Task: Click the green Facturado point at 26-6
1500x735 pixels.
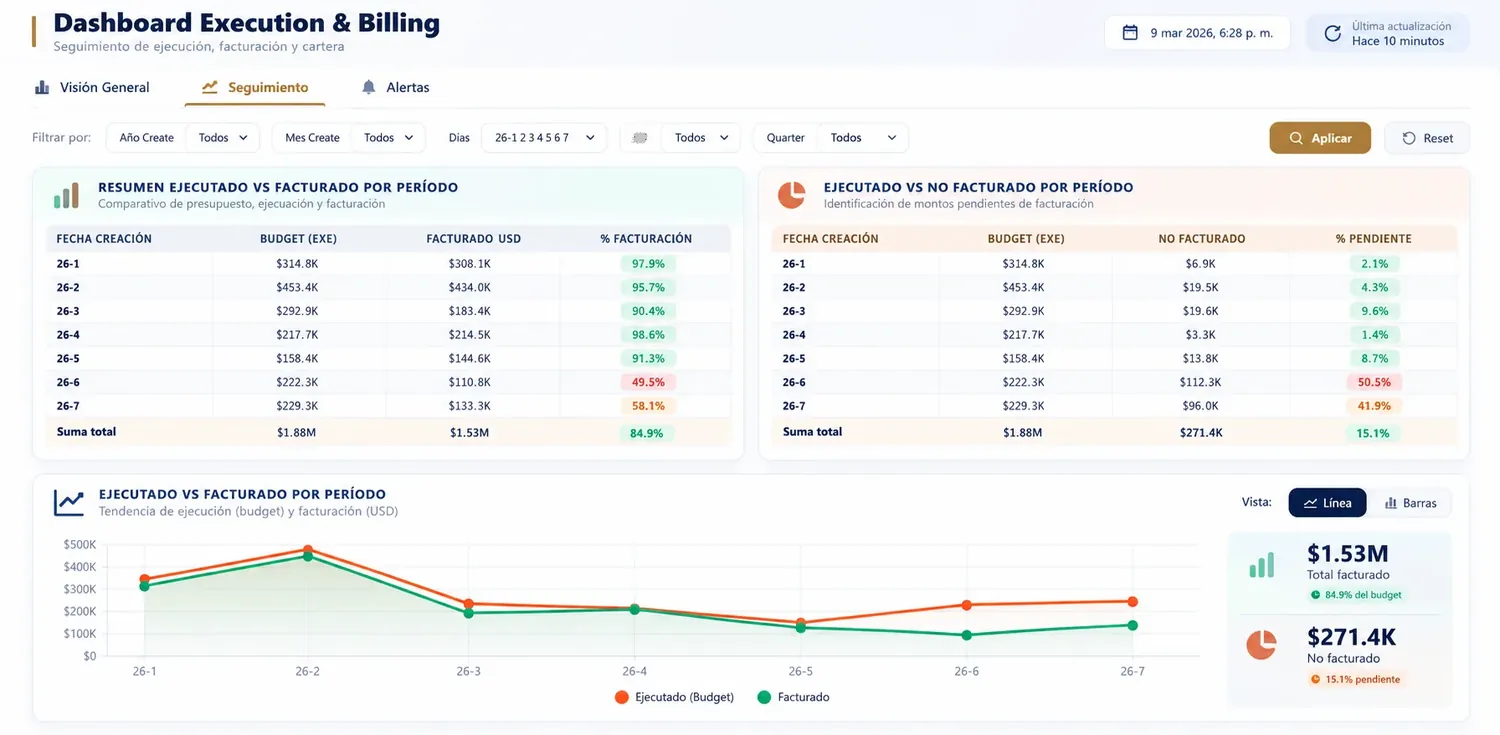Action: [967, 635]
